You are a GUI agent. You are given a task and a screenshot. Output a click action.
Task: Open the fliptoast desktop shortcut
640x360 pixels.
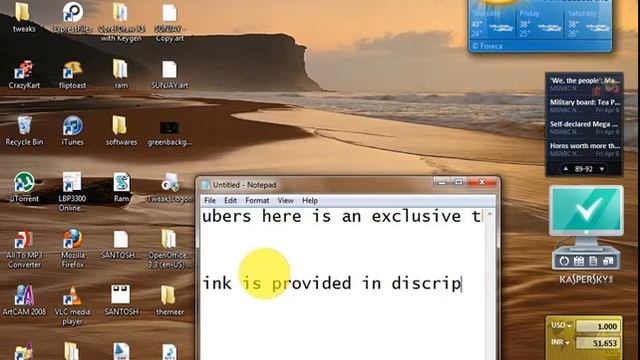pos(72,74)
